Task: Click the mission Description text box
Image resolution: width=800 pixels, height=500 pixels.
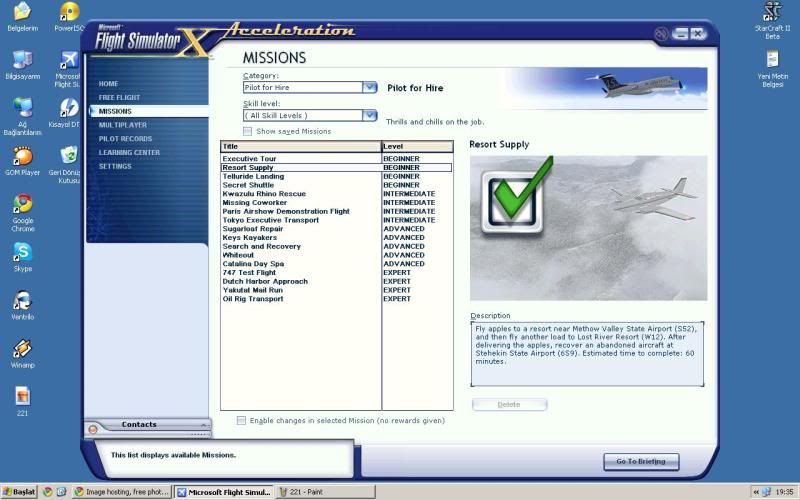Action: pos(587,354)
